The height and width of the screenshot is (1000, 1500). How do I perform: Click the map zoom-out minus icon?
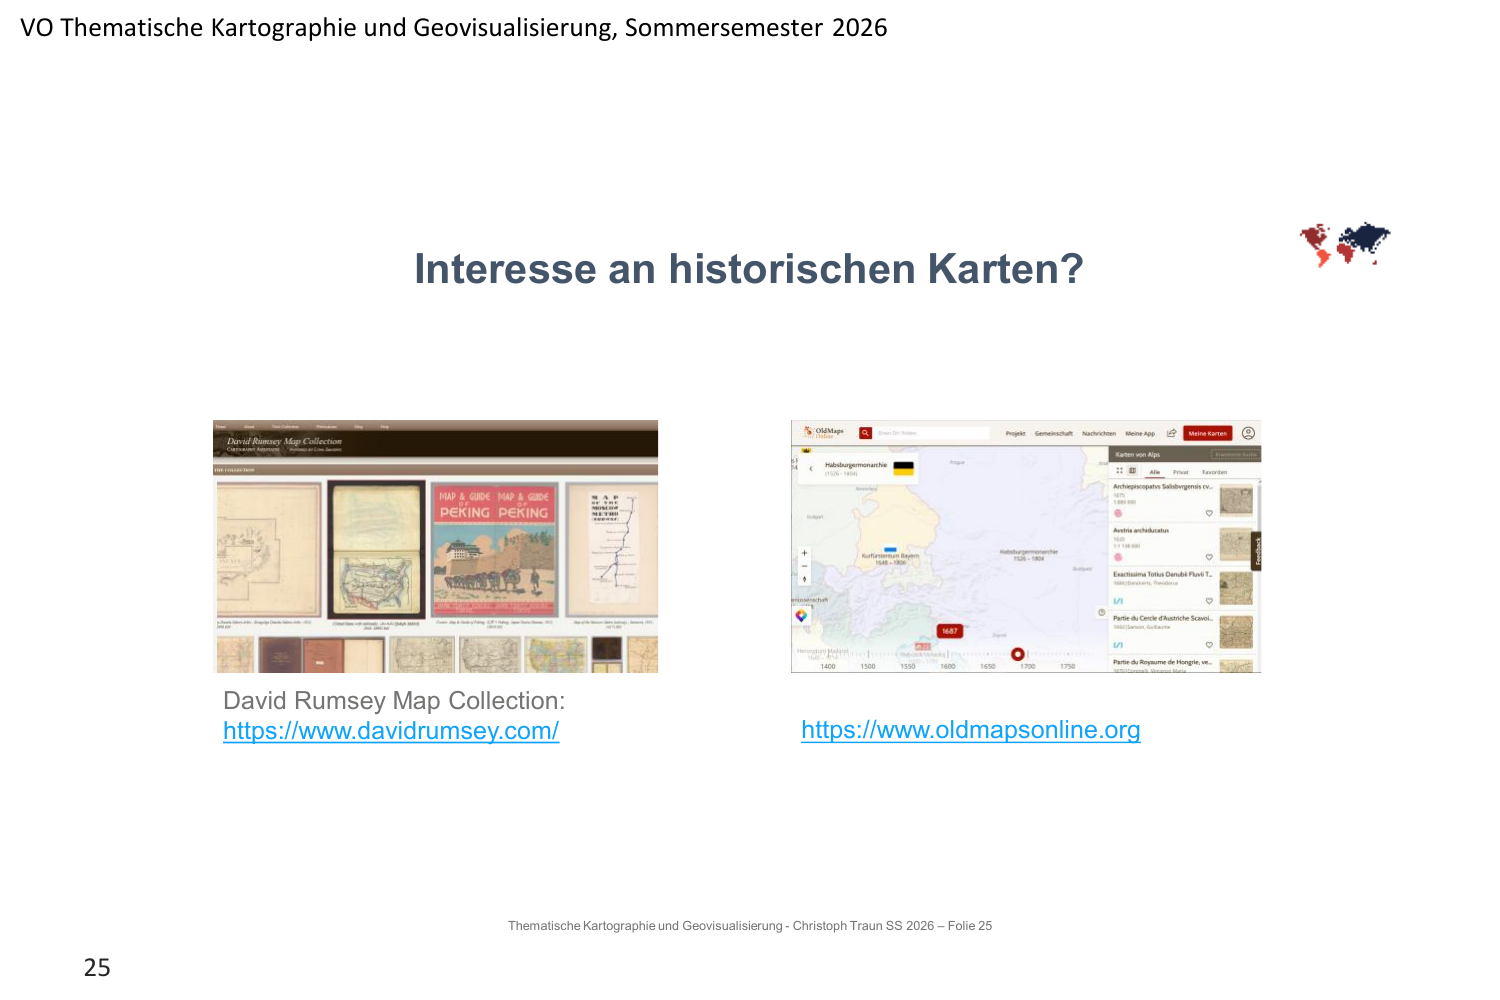[804, 566]
